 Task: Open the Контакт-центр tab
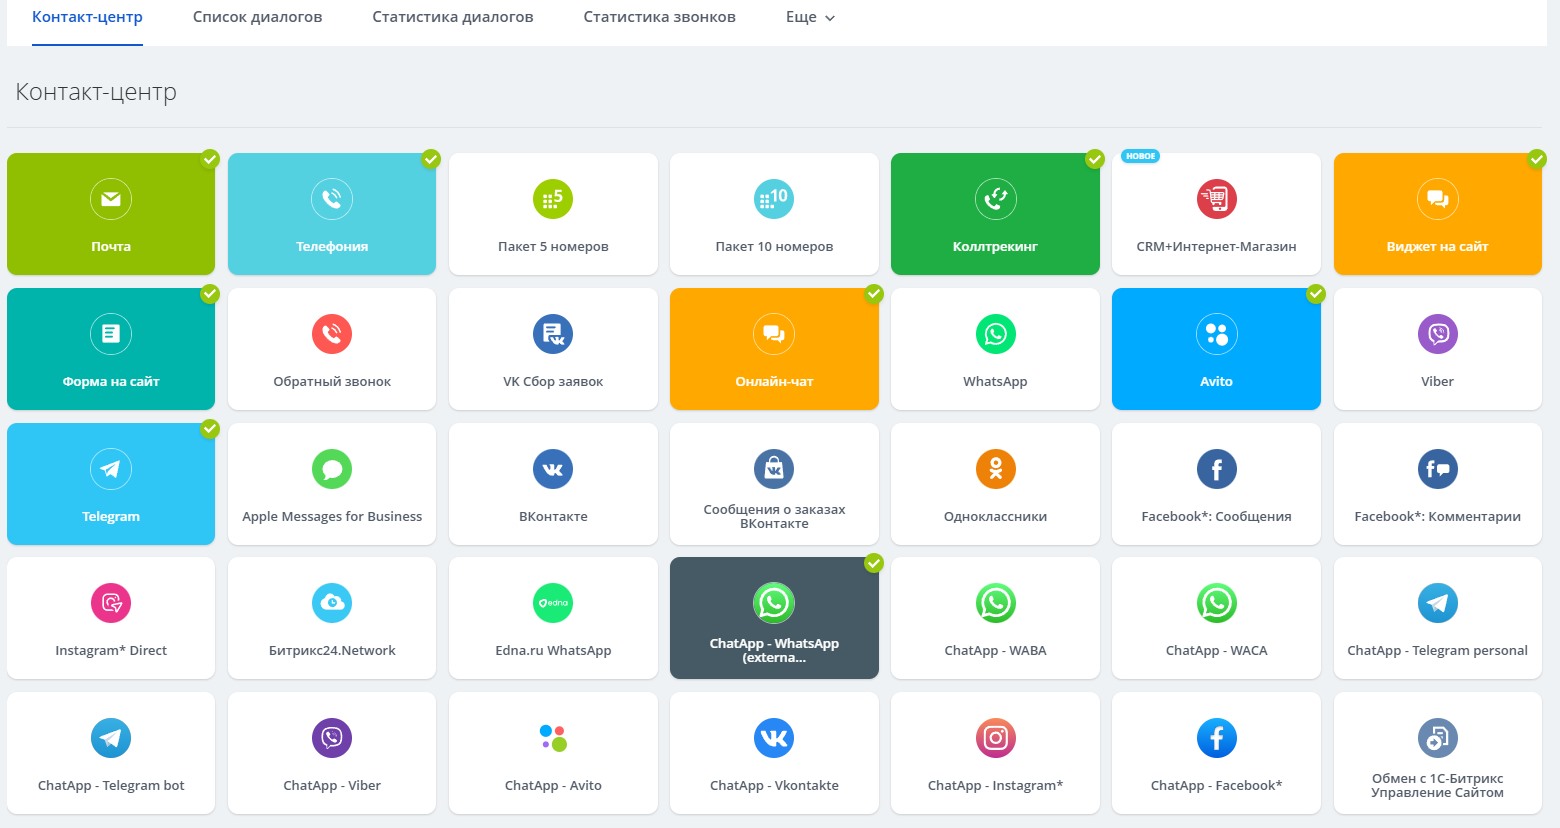coord(87,17)
